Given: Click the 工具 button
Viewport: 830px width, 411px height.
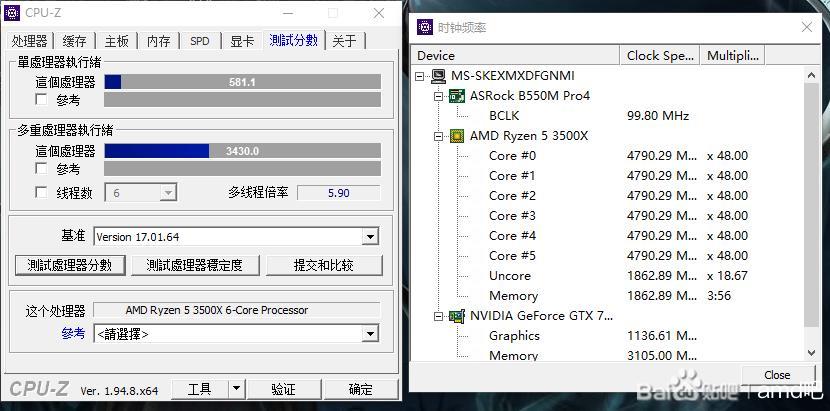Looking at the screenshot, I should click(x=200, y=389).
